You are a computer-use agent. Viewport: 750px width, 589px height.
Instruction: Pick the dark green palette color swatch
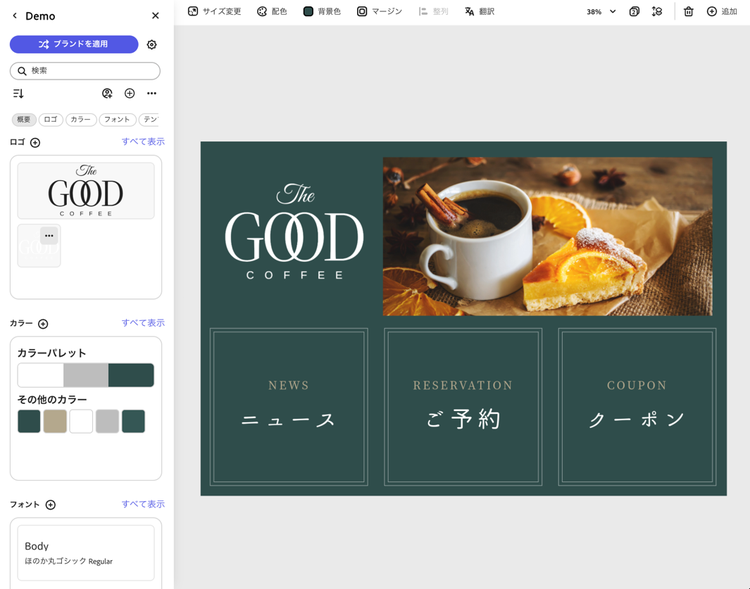point(131,375)
